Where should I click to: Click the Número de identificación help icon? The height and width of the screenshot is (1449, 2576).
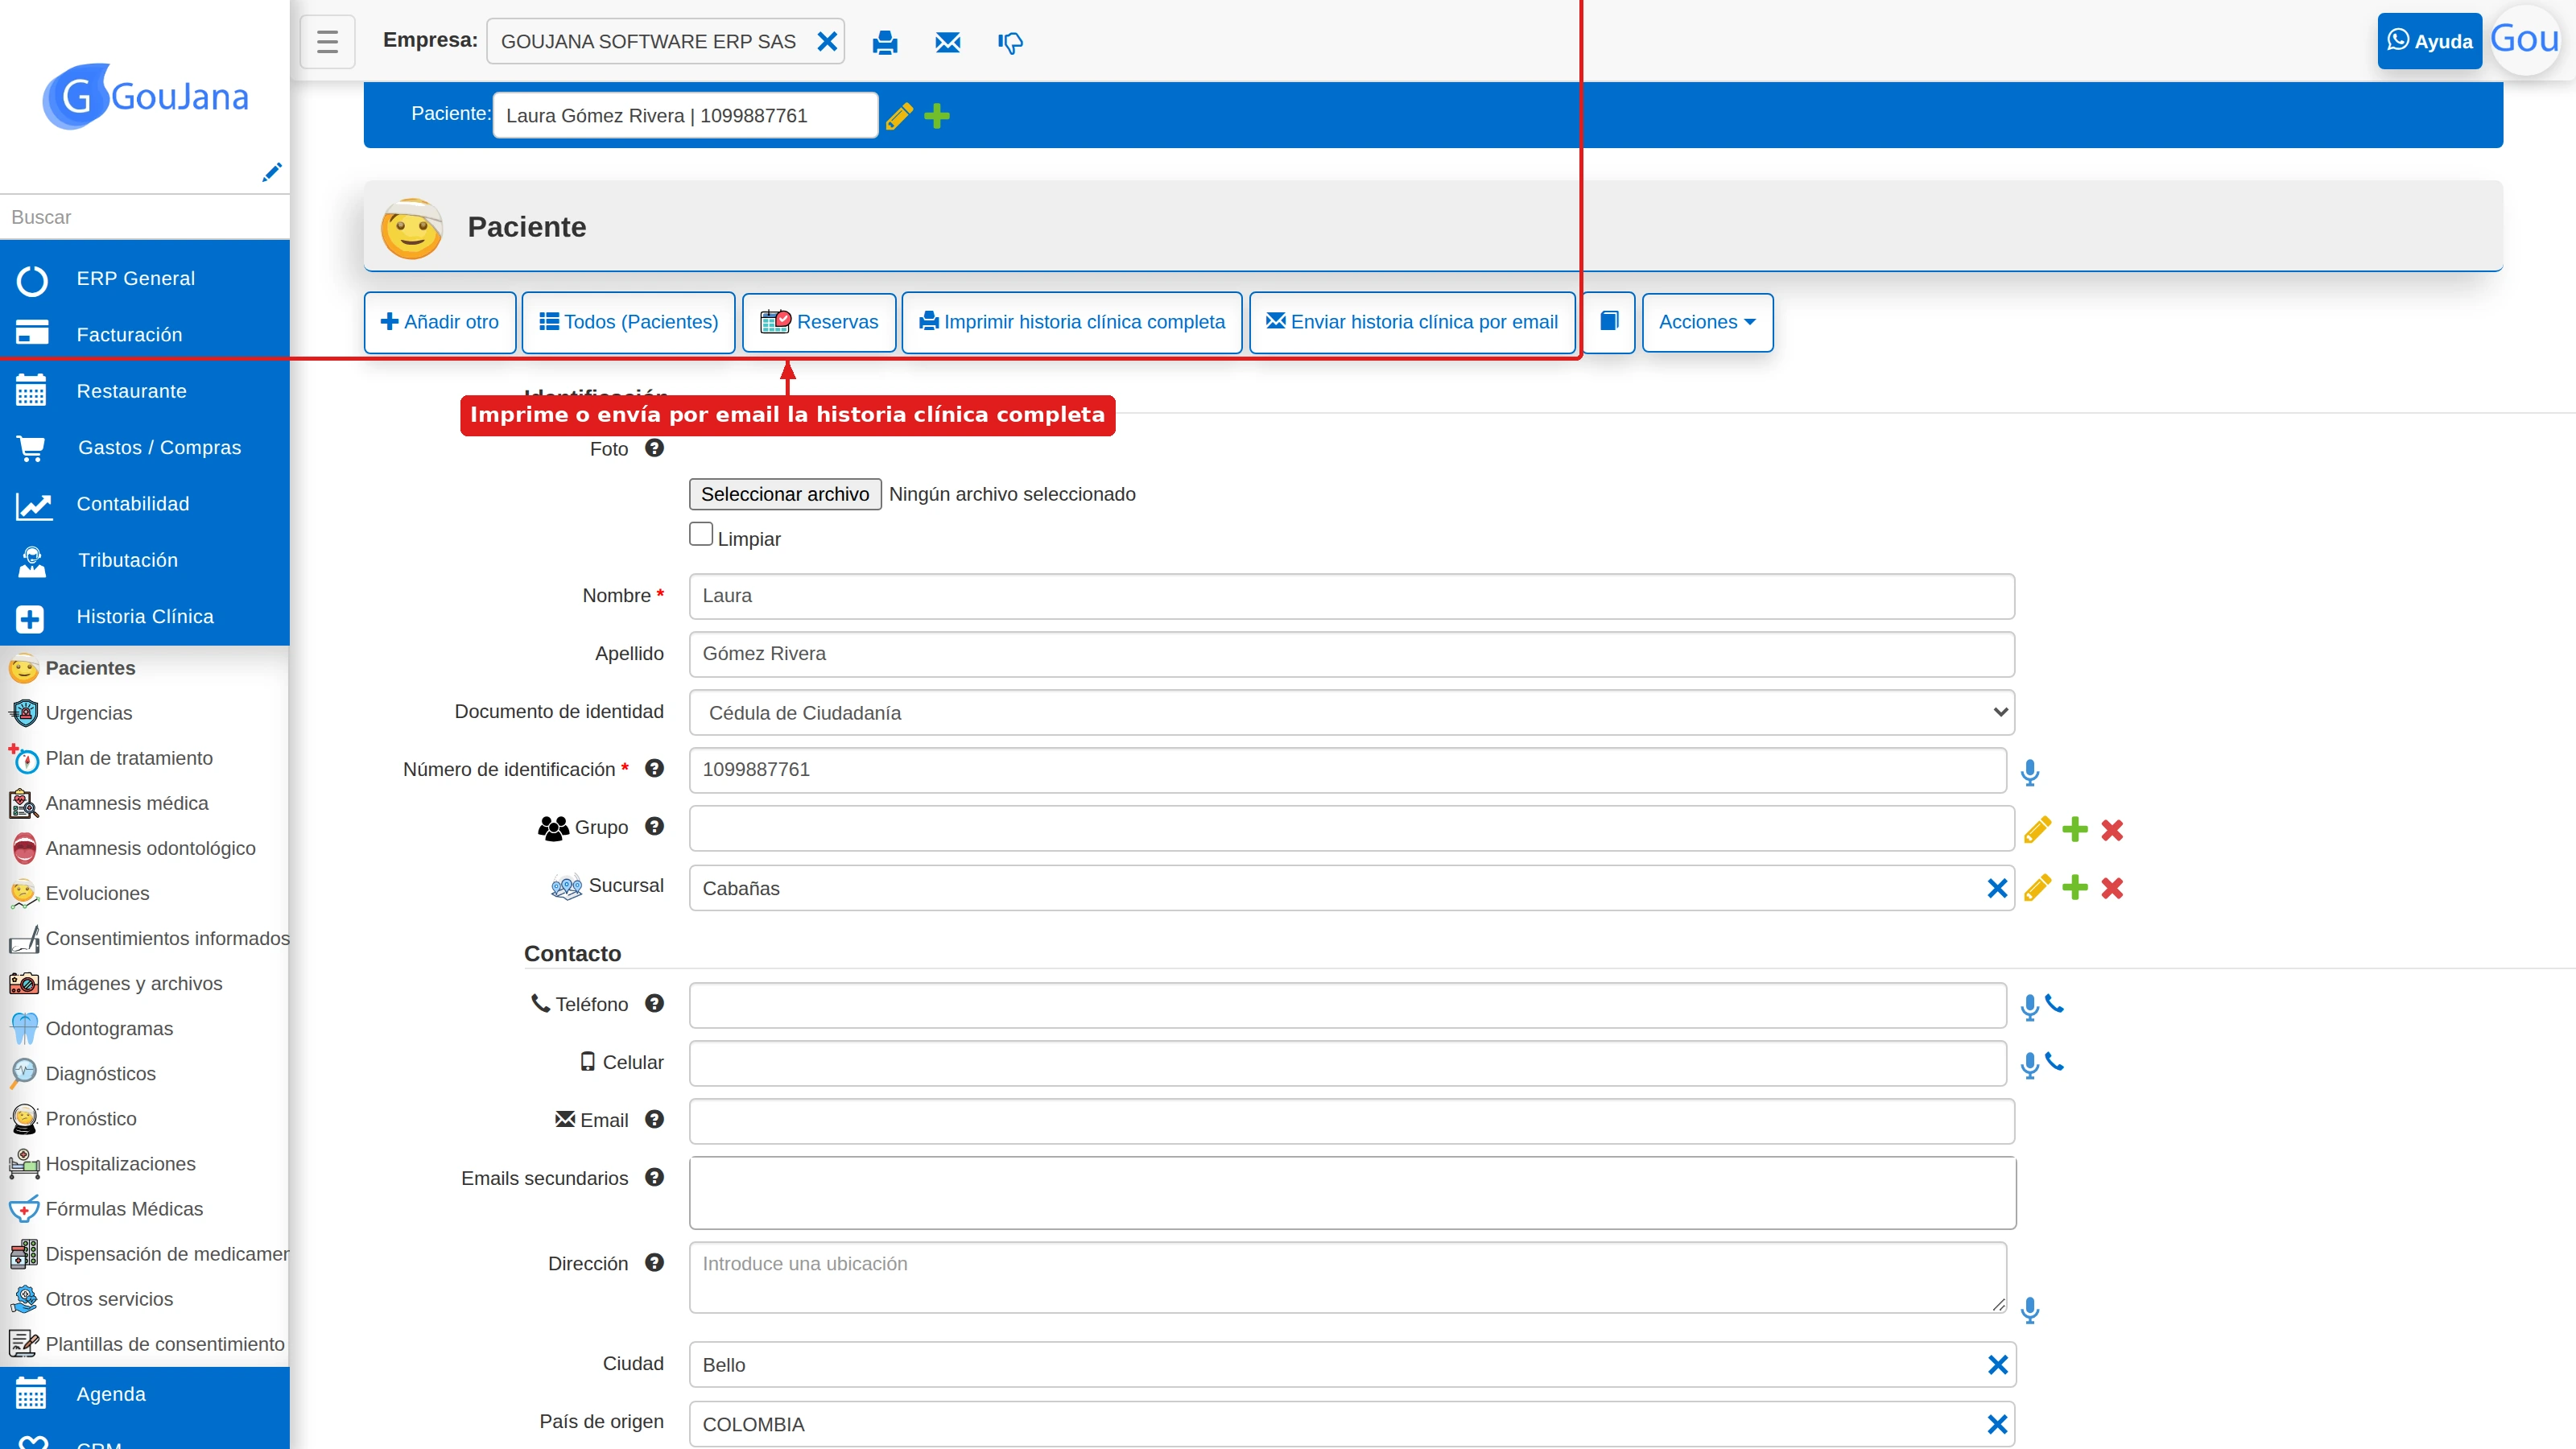654,768
